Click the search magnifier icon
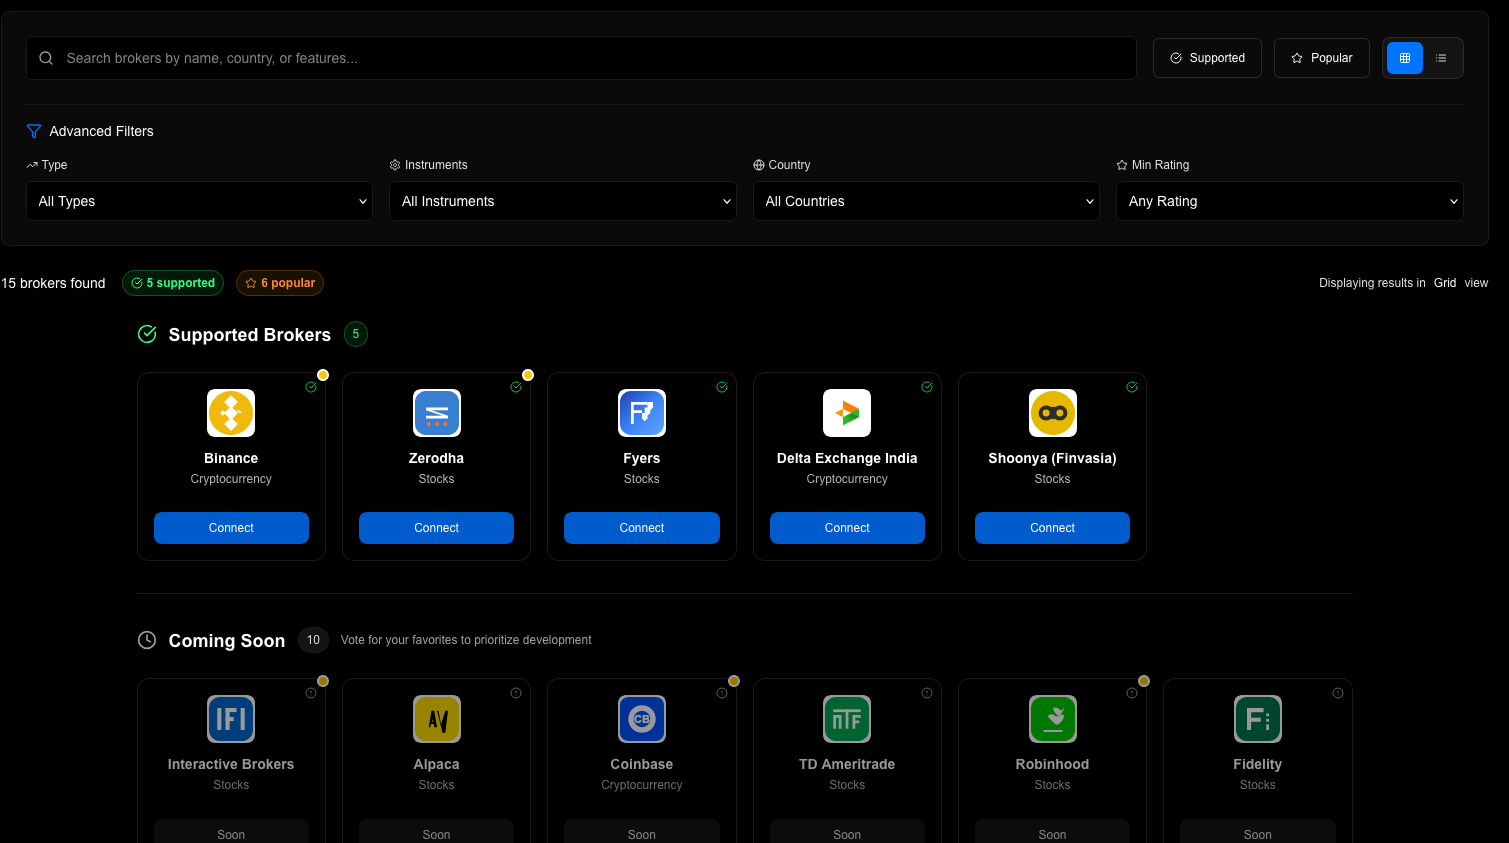Screen dimensions: 1509x843 46,58
